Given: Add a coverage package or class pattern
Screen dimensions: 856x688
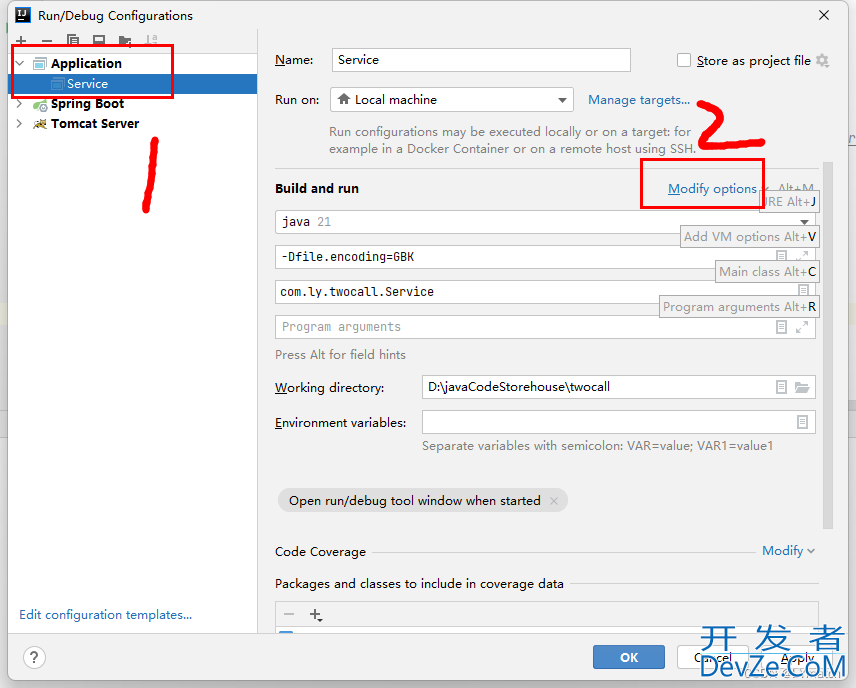Looking at the screenshot, I should (x=316, y=615).
